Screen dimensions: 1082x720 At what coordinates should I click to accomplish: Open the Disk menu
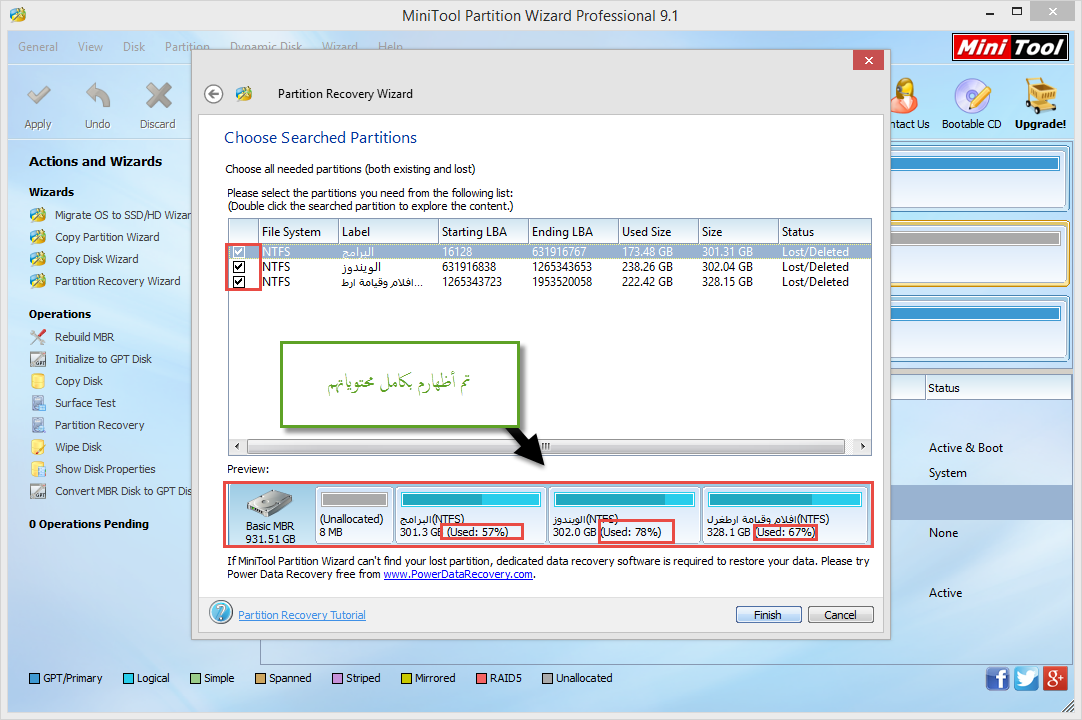click(x=134, y=47)
